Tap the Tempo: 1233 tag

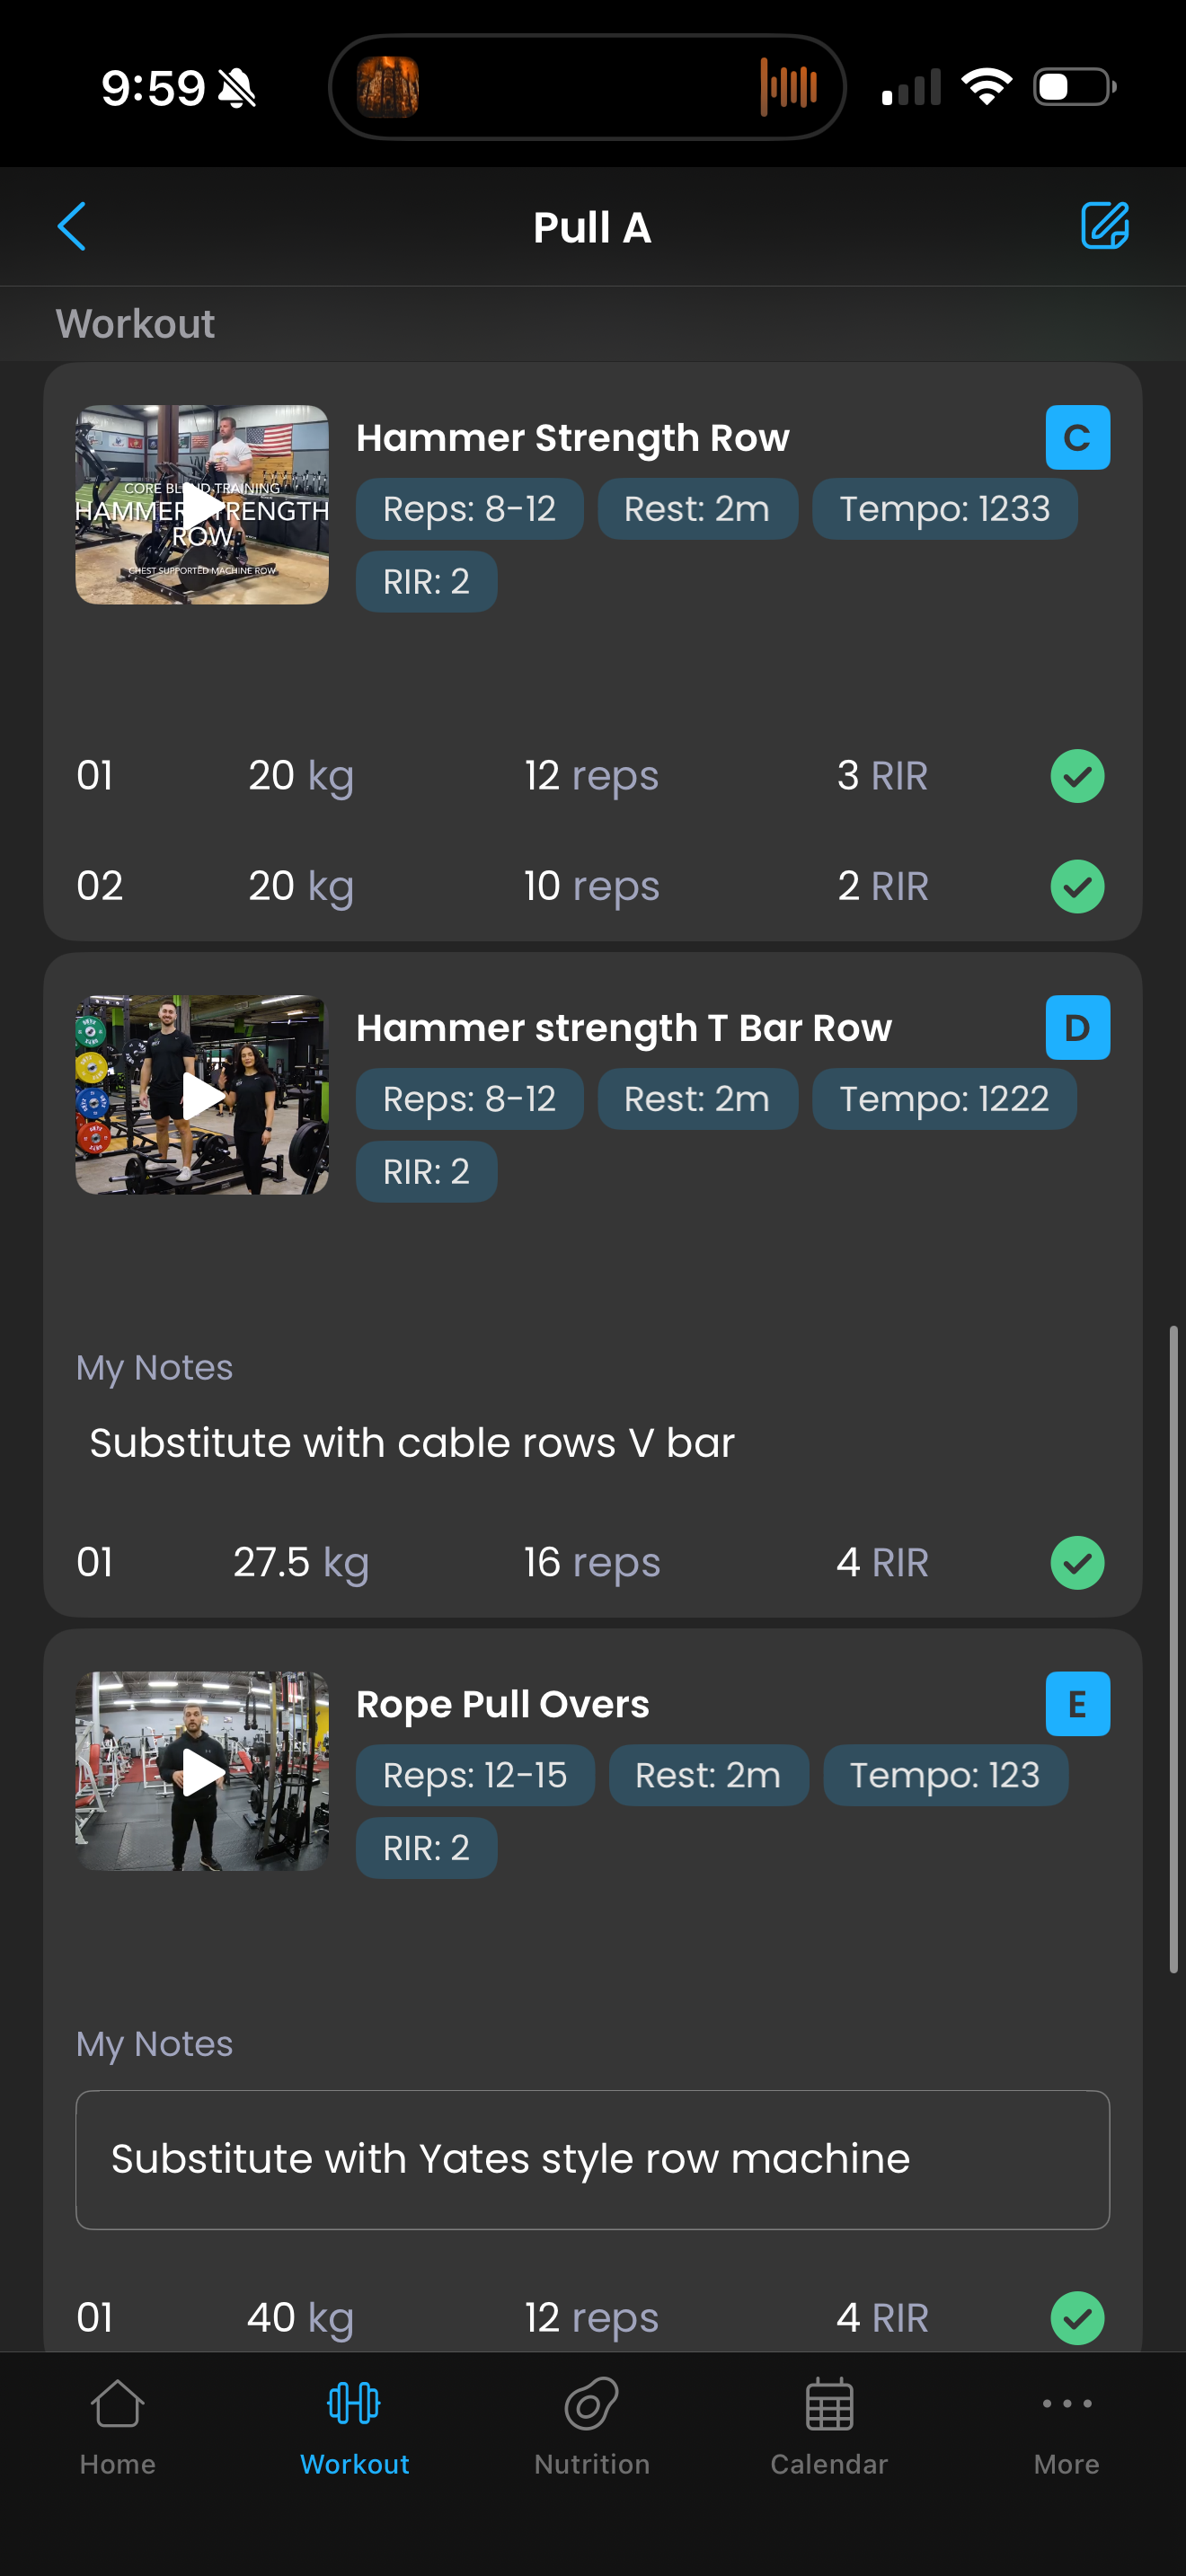(x=944, y=509)
